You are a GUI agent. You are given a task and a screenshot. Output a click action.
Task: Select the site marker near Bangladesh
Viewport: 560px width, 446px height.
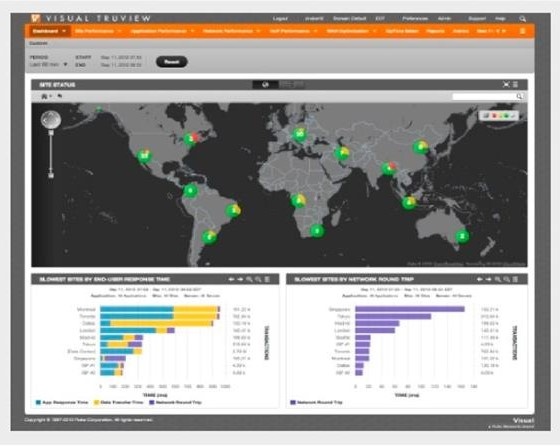[389, 168]
